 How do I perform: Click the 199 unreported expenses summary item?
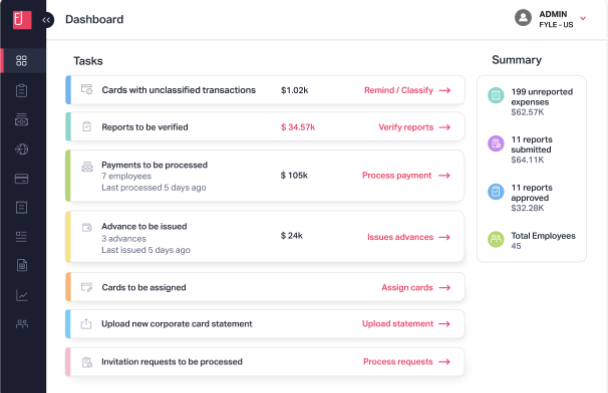coord(530,102)
